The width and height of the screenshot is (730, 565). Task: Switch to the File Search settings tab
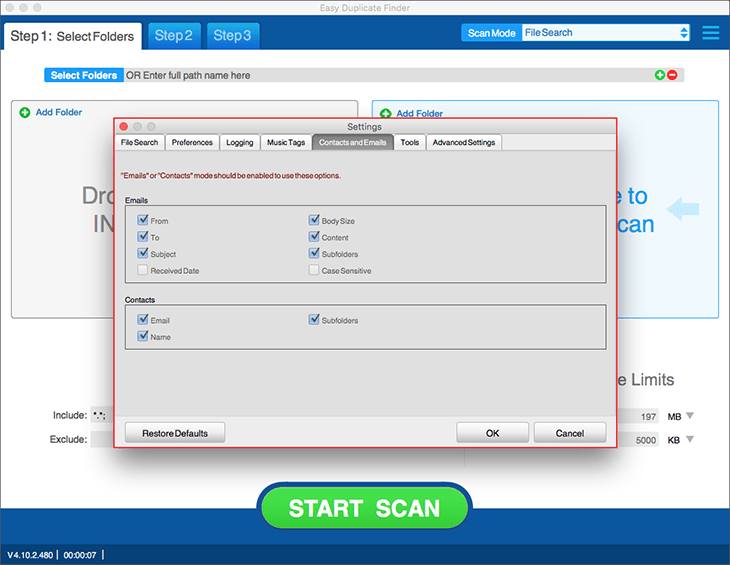(140, 142)
